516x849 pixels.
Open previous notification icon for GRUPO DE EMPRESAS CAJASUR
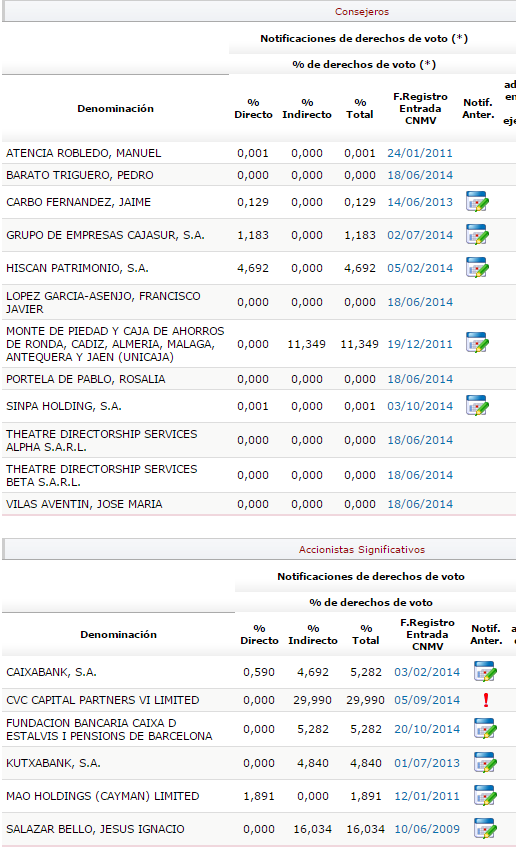click(477, 234)
